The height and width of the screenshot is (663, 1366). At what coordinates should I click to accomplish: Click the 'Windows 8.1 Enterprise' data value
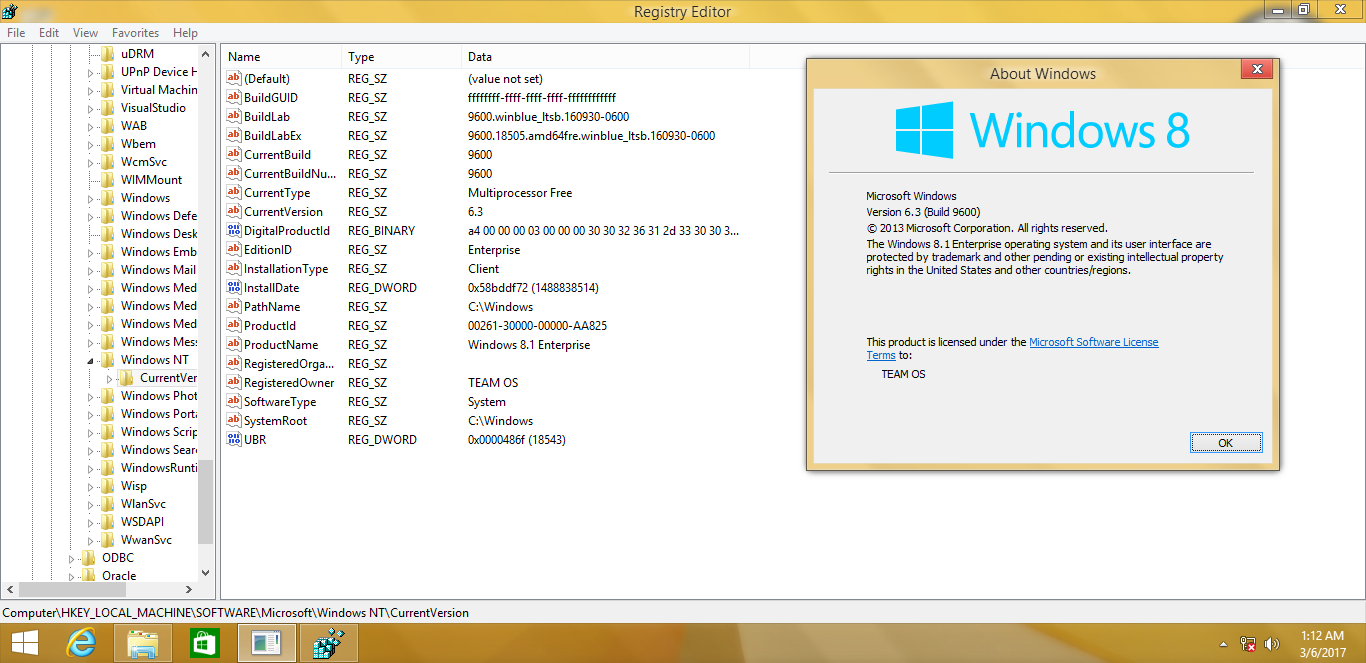pyautogui.click(x=529, y=345)
